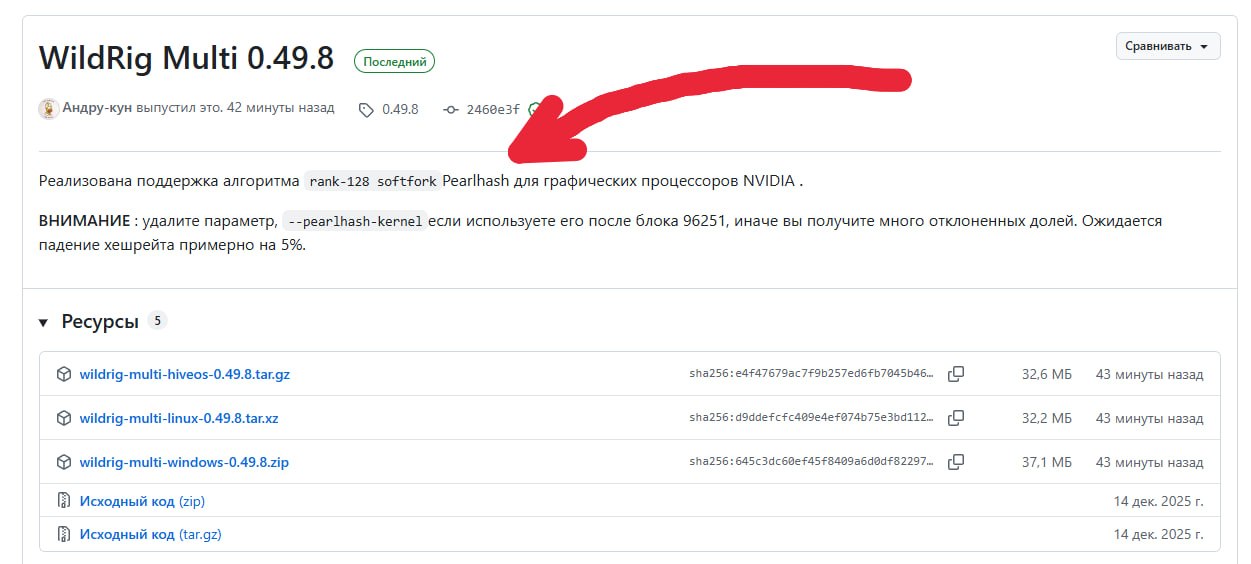The height and width of the screenshot is (564, 1251).
Task: Open the 0.49.8 tag link
Action: pyautogui.click(x=400, y=109)
